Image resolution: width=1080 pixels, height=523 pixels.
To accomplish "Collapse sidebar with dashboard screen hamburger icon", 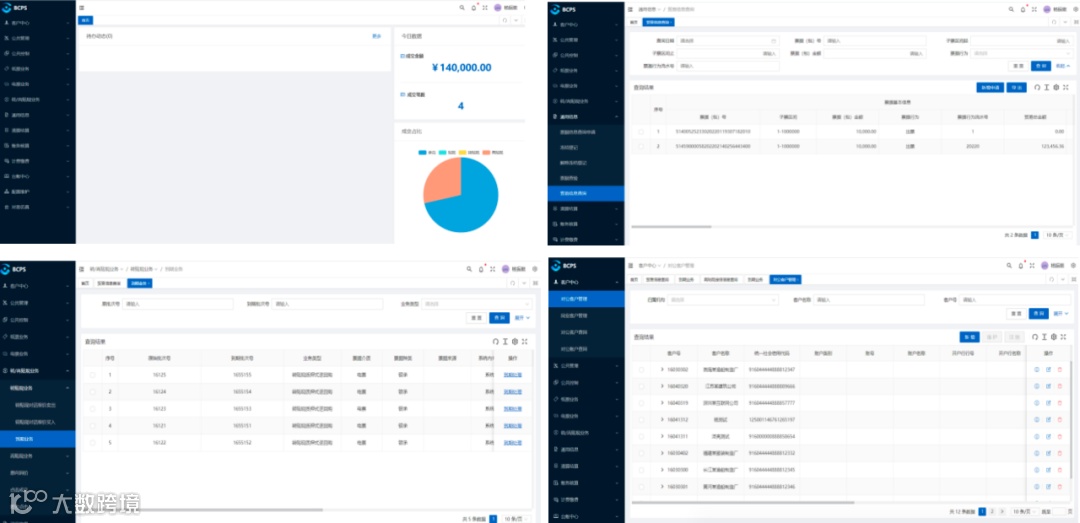I will click(x=82, y=8).
